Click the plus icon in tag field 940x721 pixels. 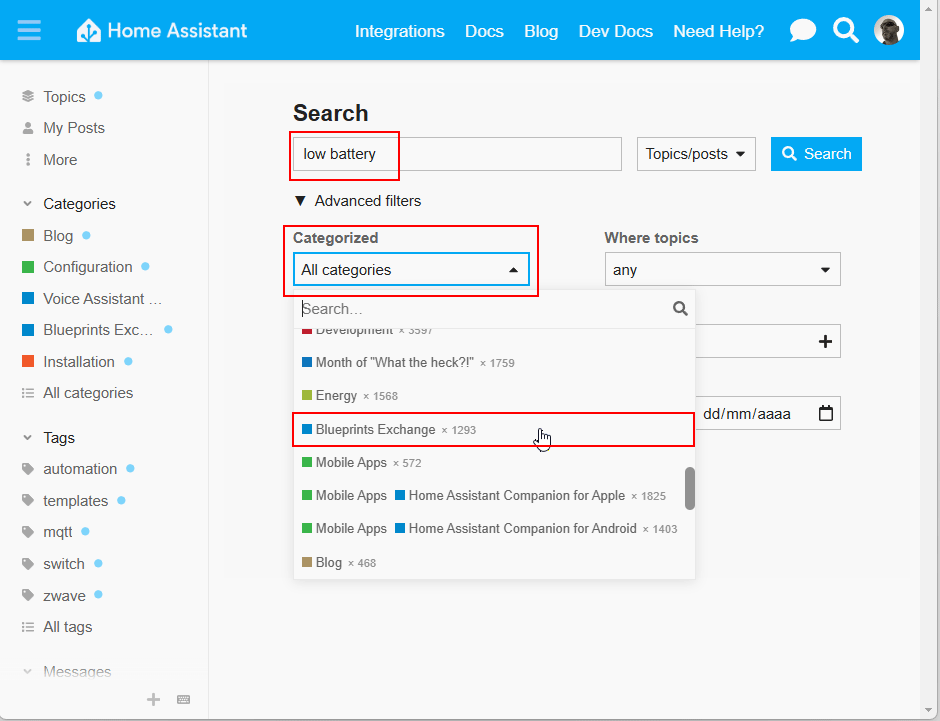pos(825,341)
